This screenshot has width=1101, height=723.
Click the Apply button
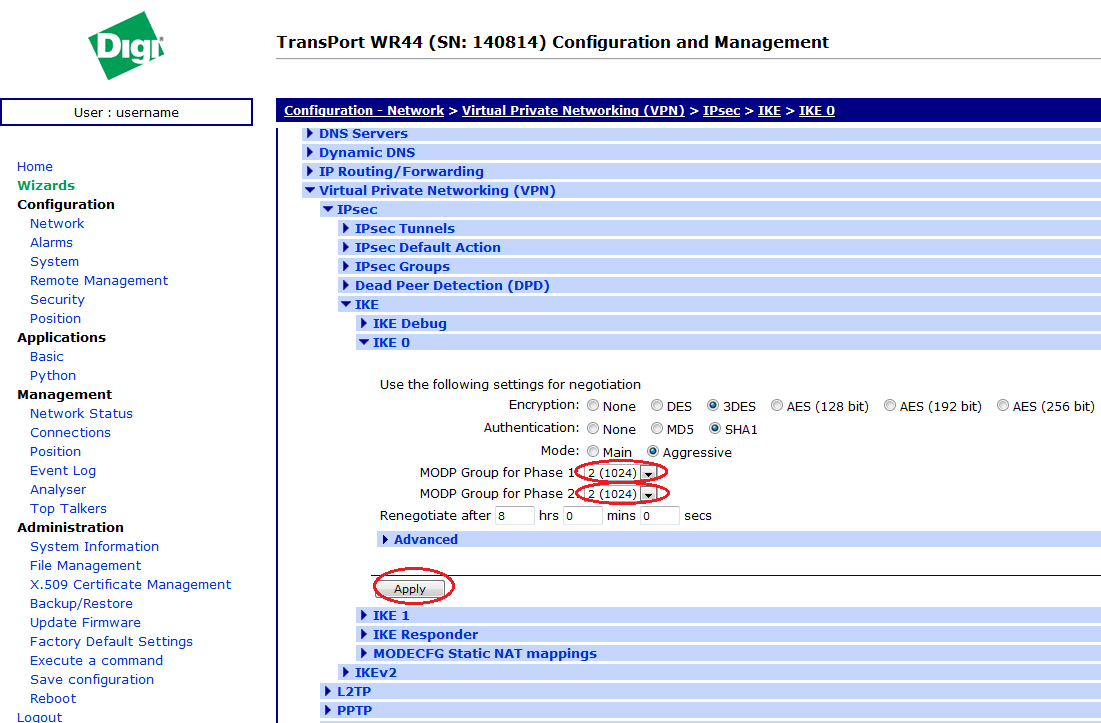[410, 589]
